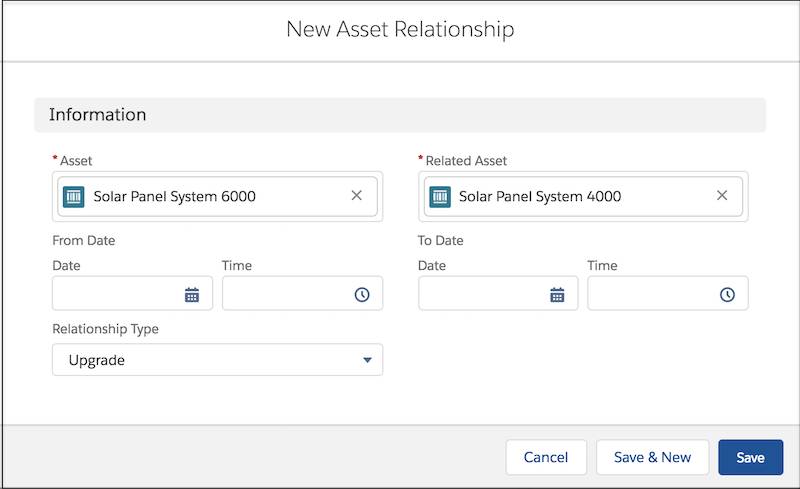The height and width of the screenshot is (489, 800).
Task: Click the Asset record icon for Solar Panel System 6000
Action: (74, 196)
